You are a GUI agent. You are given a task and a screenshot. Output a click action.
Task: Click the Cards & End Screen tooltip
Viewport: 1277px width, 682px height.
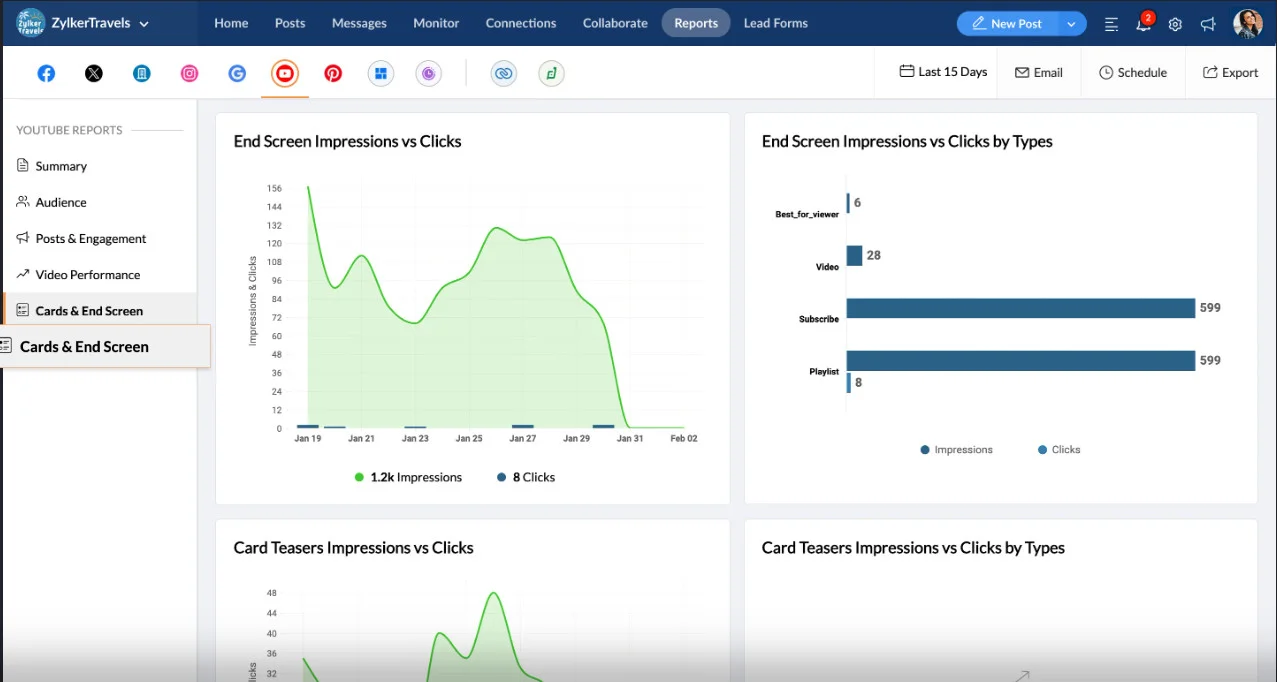pos(105,346)
